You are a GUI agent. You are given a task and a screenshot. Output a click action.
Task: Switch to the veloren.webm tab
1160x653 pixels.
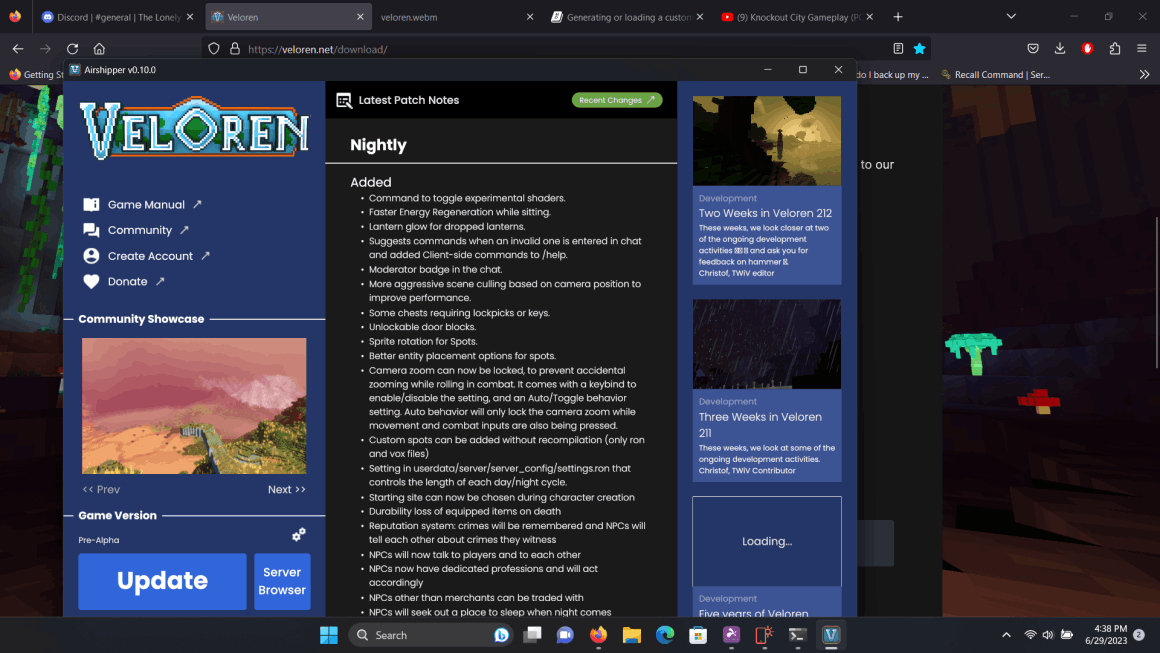pos(455,17)
